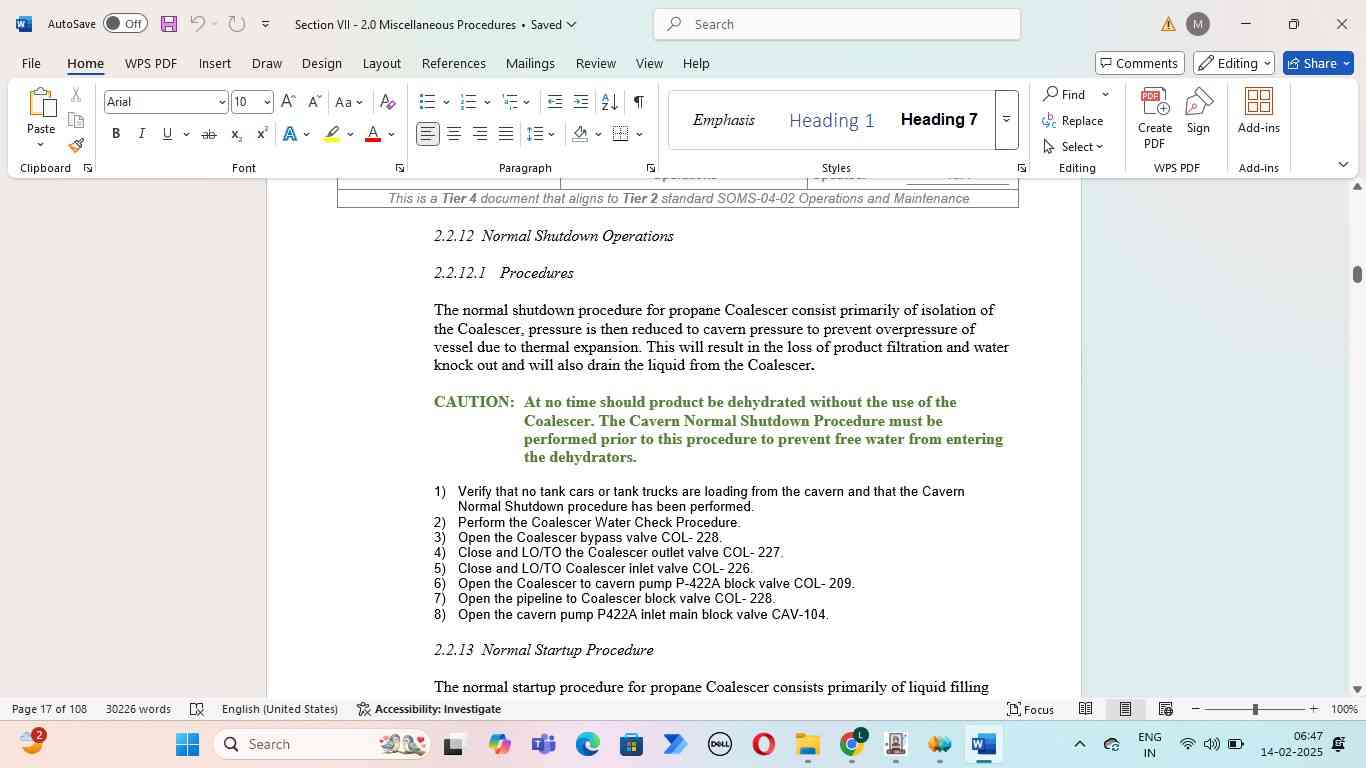
Task: Increase the paragraph indent
Action: 582,102
